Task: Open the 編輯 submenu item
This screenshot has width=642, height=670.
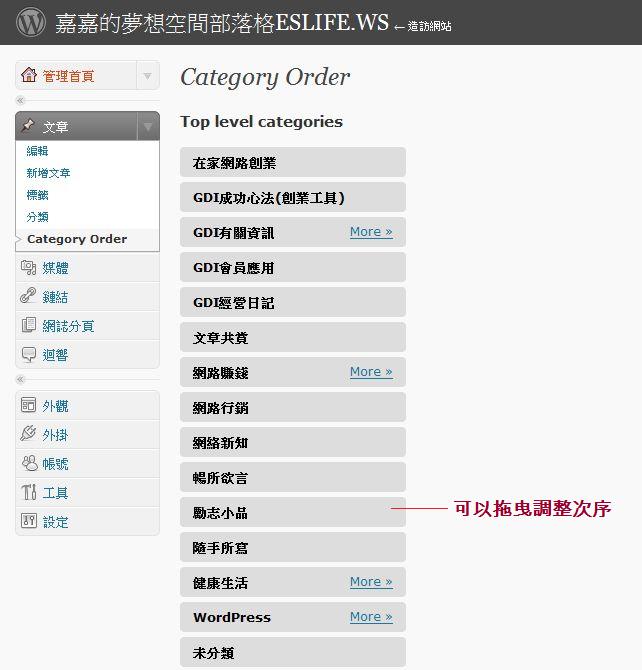Action: coord(38,151)
